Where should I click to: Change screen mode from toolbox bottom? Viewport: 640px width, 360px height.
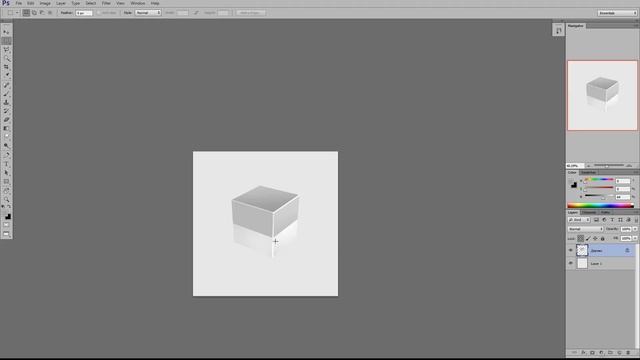click(6, 234)
